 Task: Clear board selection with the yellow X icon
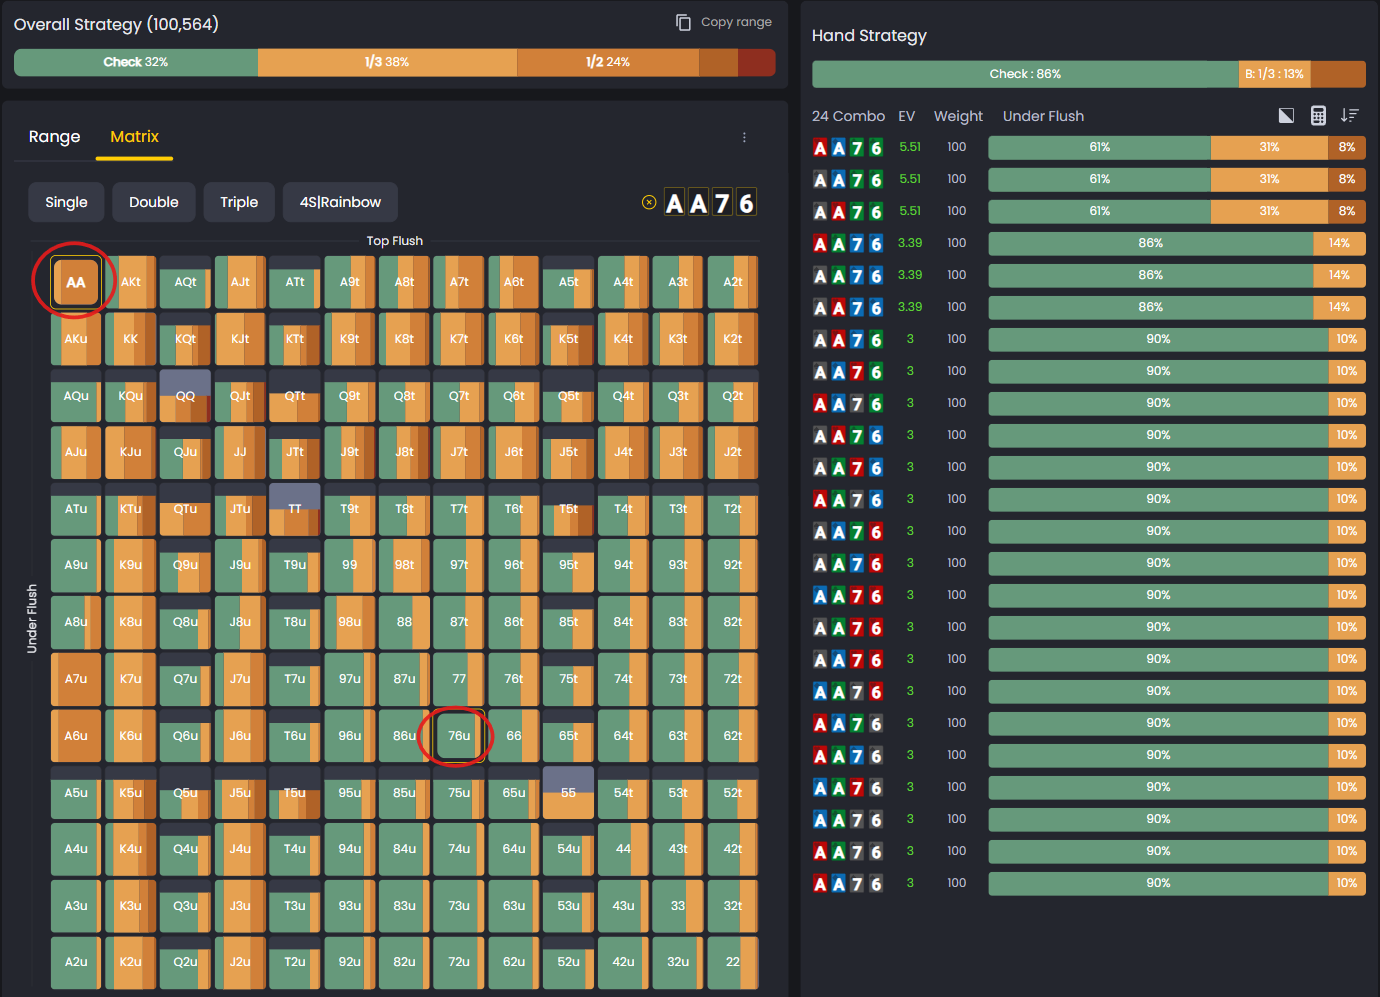click(649, 201)
